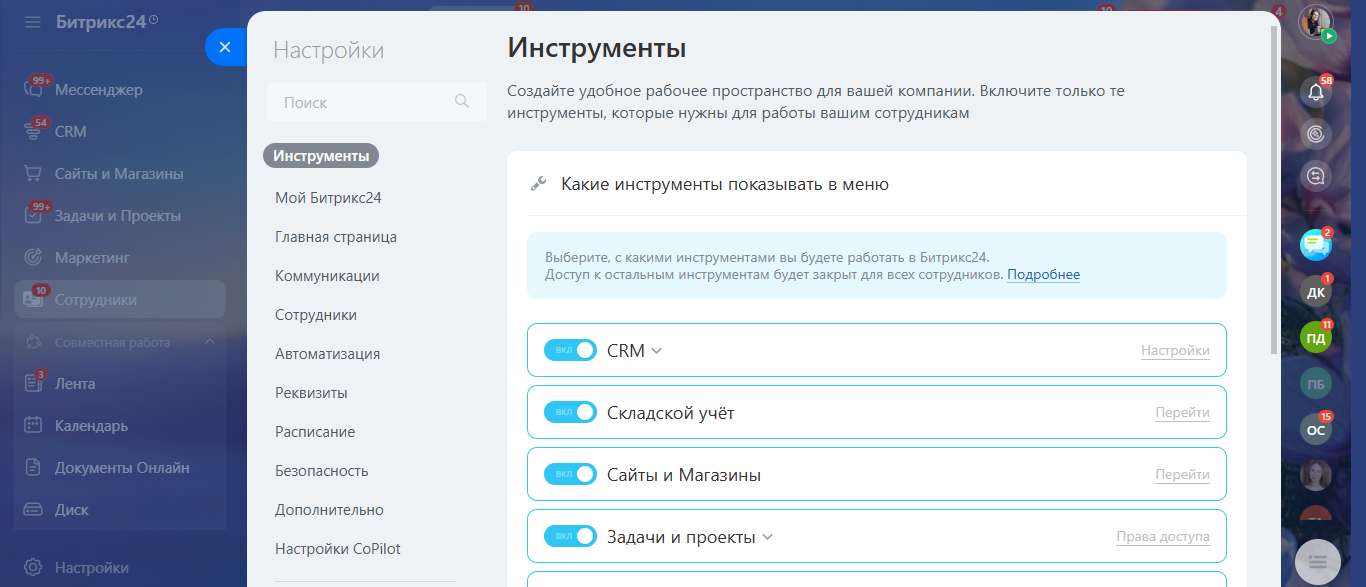Click the clock icon beside the Битрикс24 logo
The image size is (1366, 587).
153,20
